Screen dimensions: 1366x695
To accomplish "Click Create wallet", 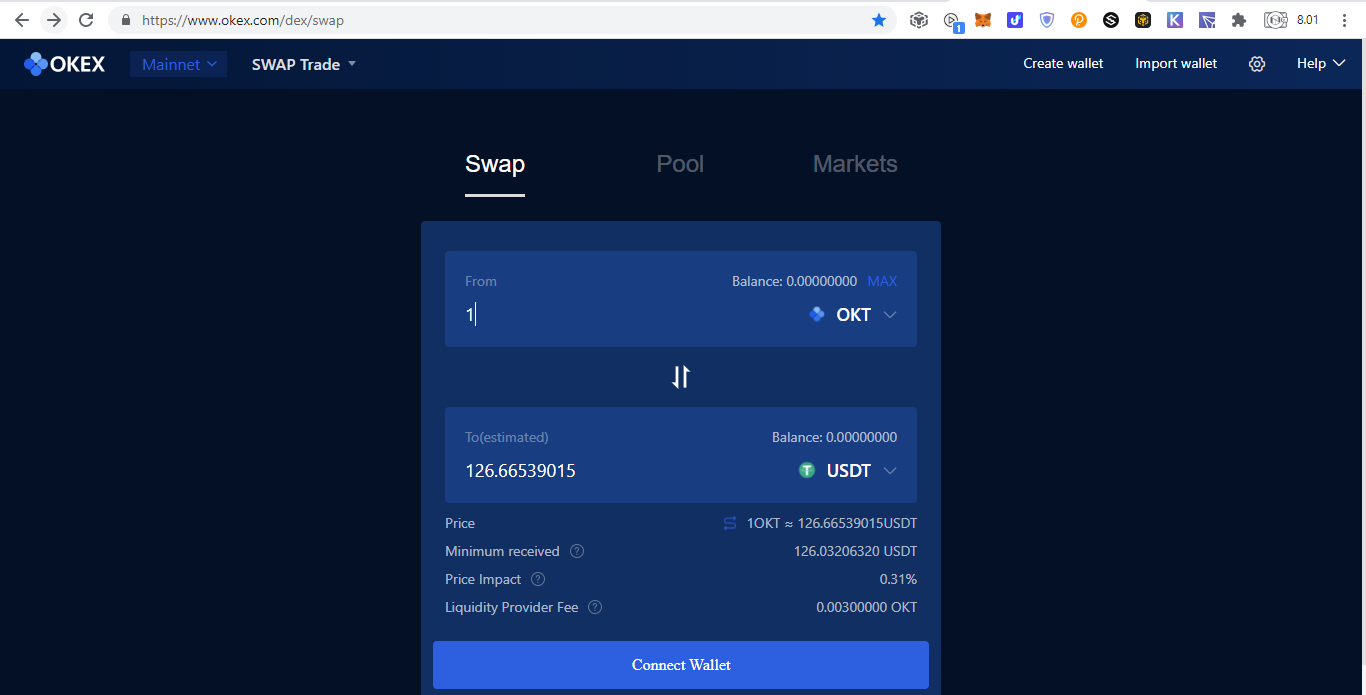I will point(1063,64).
